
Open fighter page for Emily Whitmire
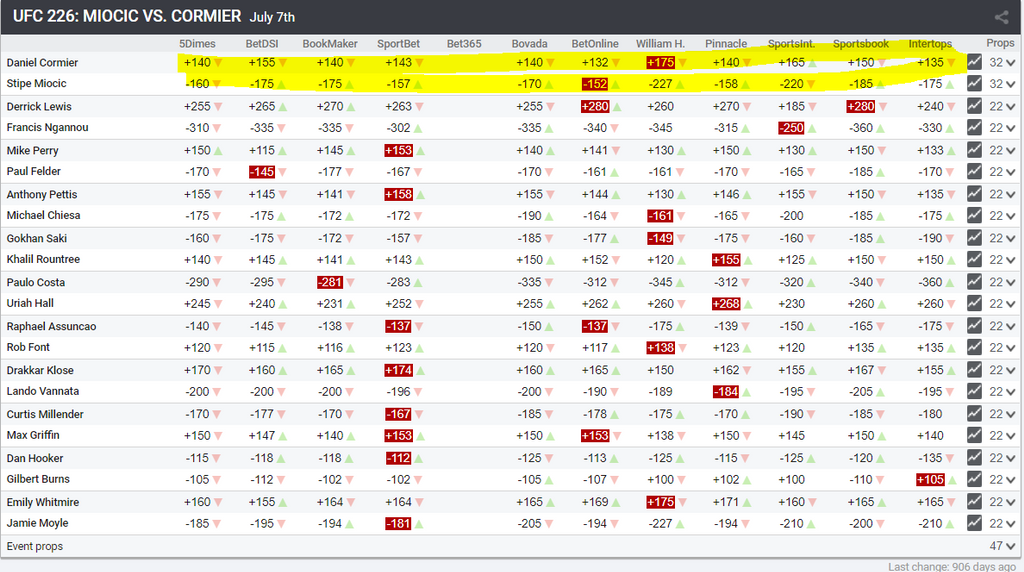click(x=42, y=502)
